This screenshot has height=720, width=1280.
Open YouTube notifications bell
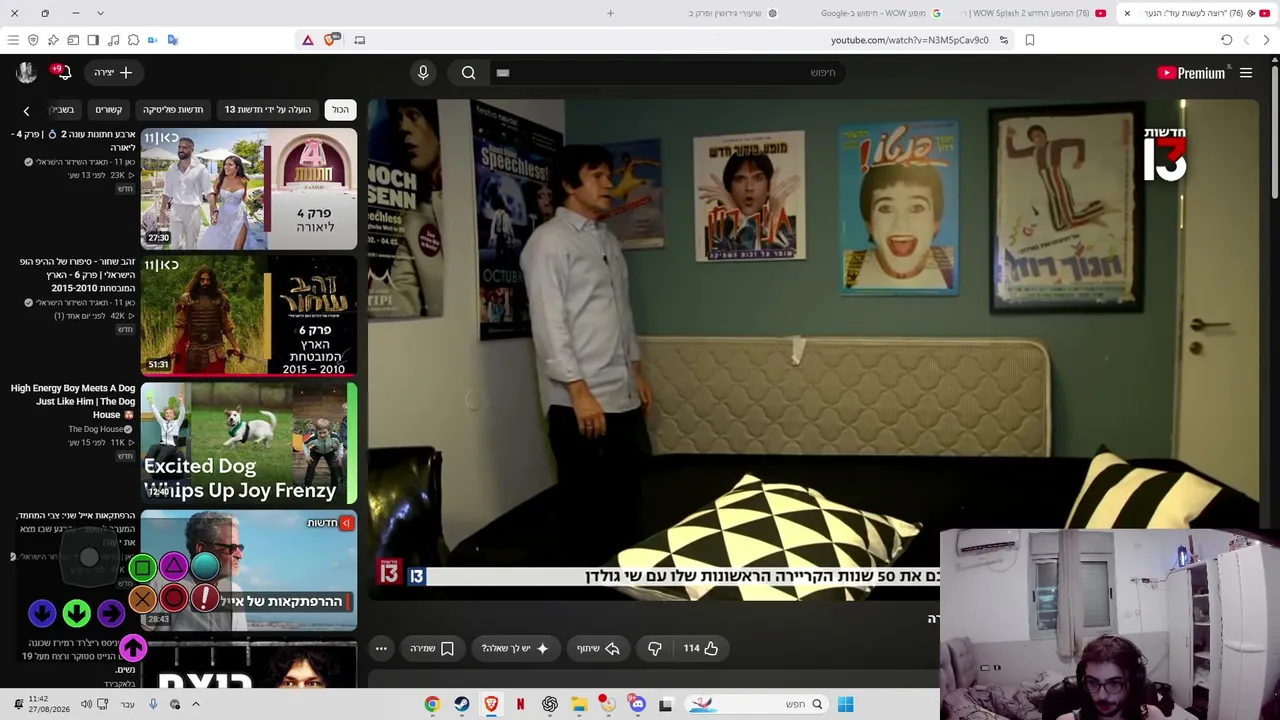tap(63, 73)
